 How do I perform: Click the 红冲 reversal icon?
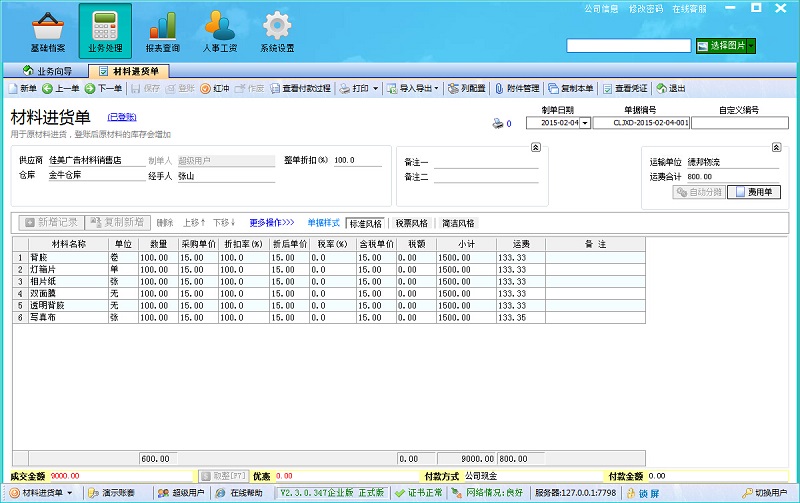[214, 88]
